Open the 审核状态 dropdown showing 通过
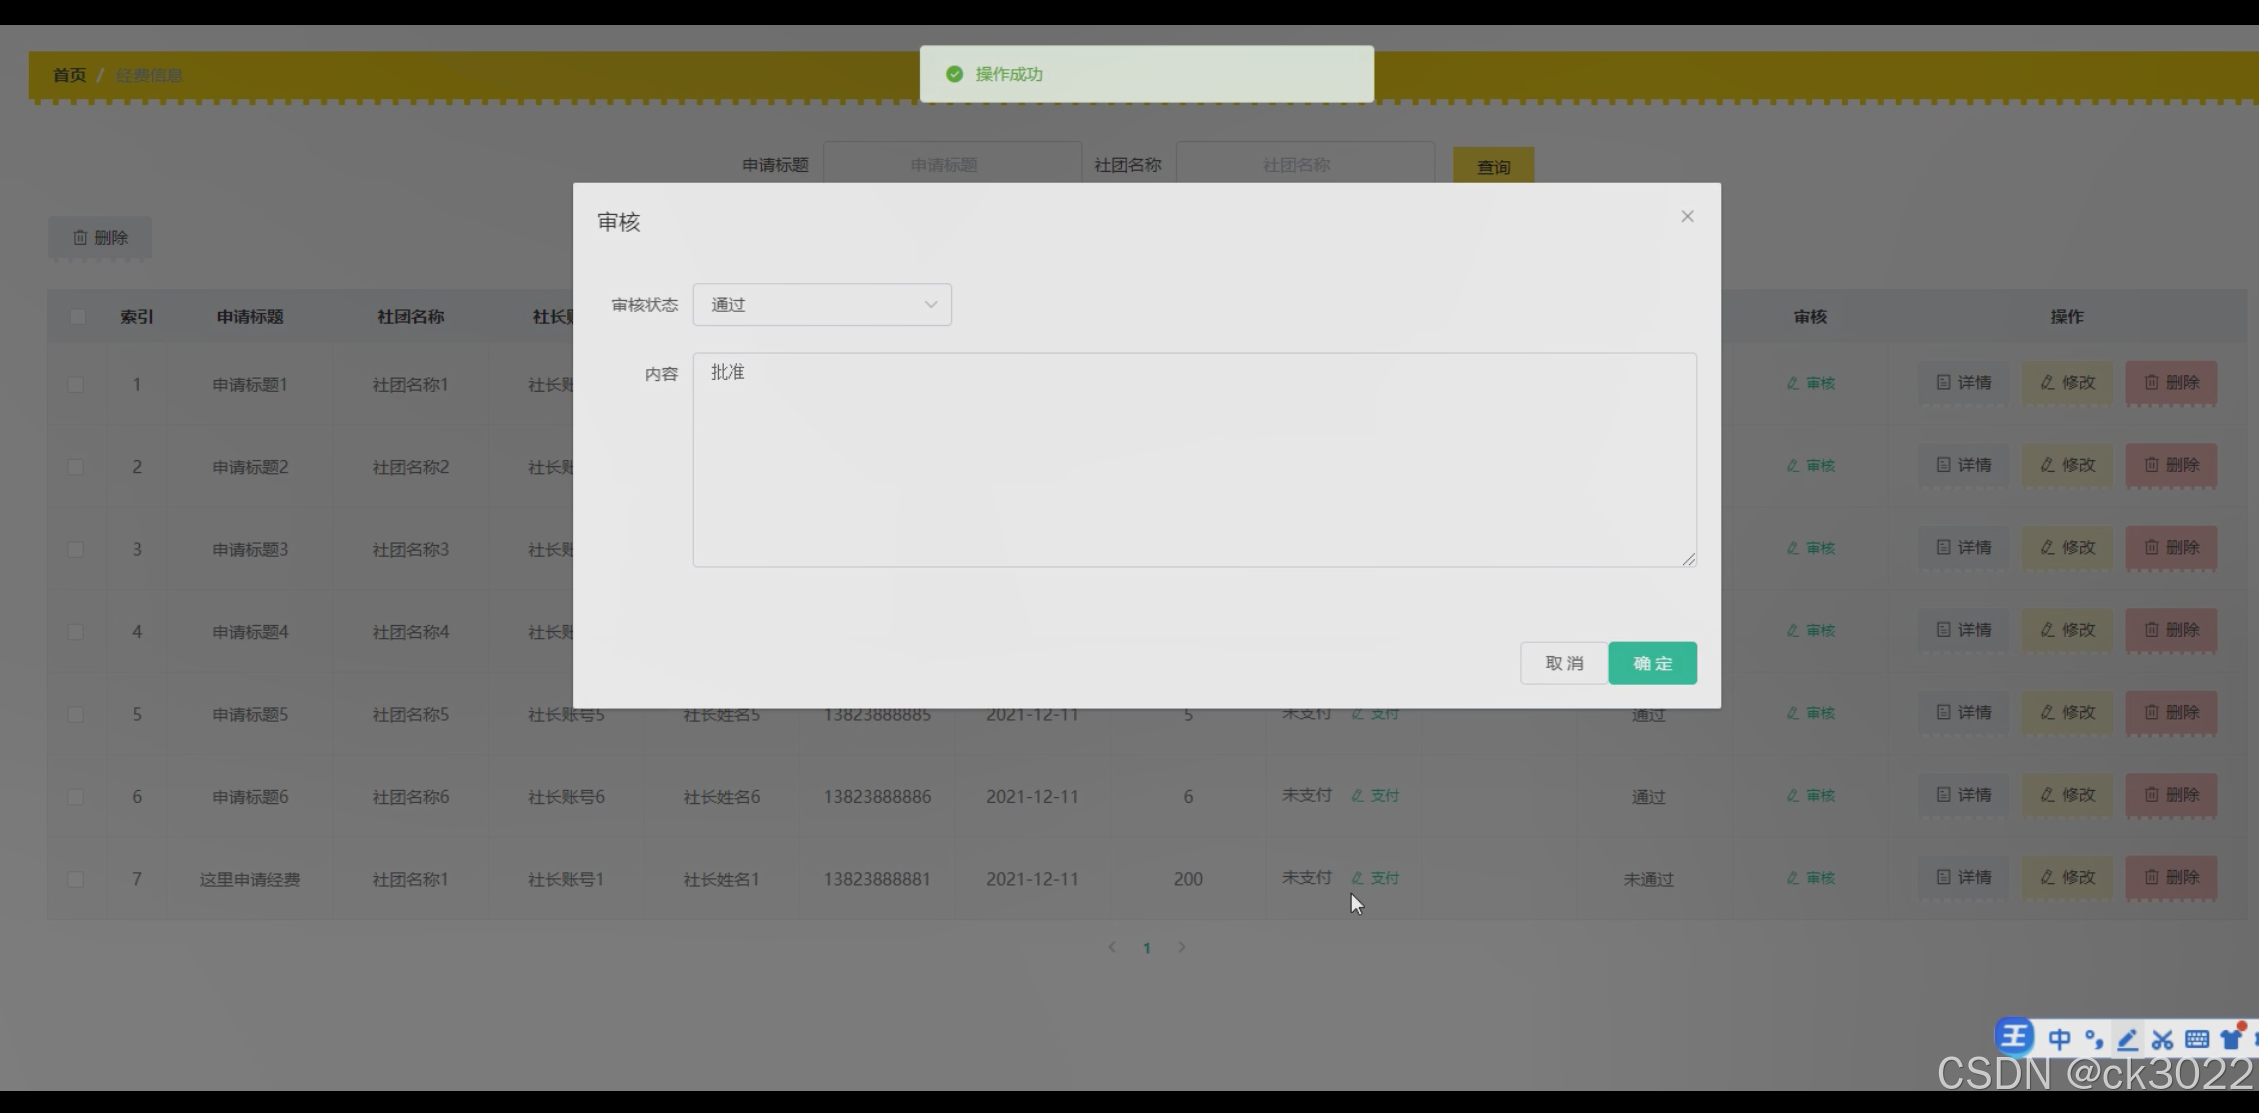The image size is (2259, 1113). tap(821, 305)
